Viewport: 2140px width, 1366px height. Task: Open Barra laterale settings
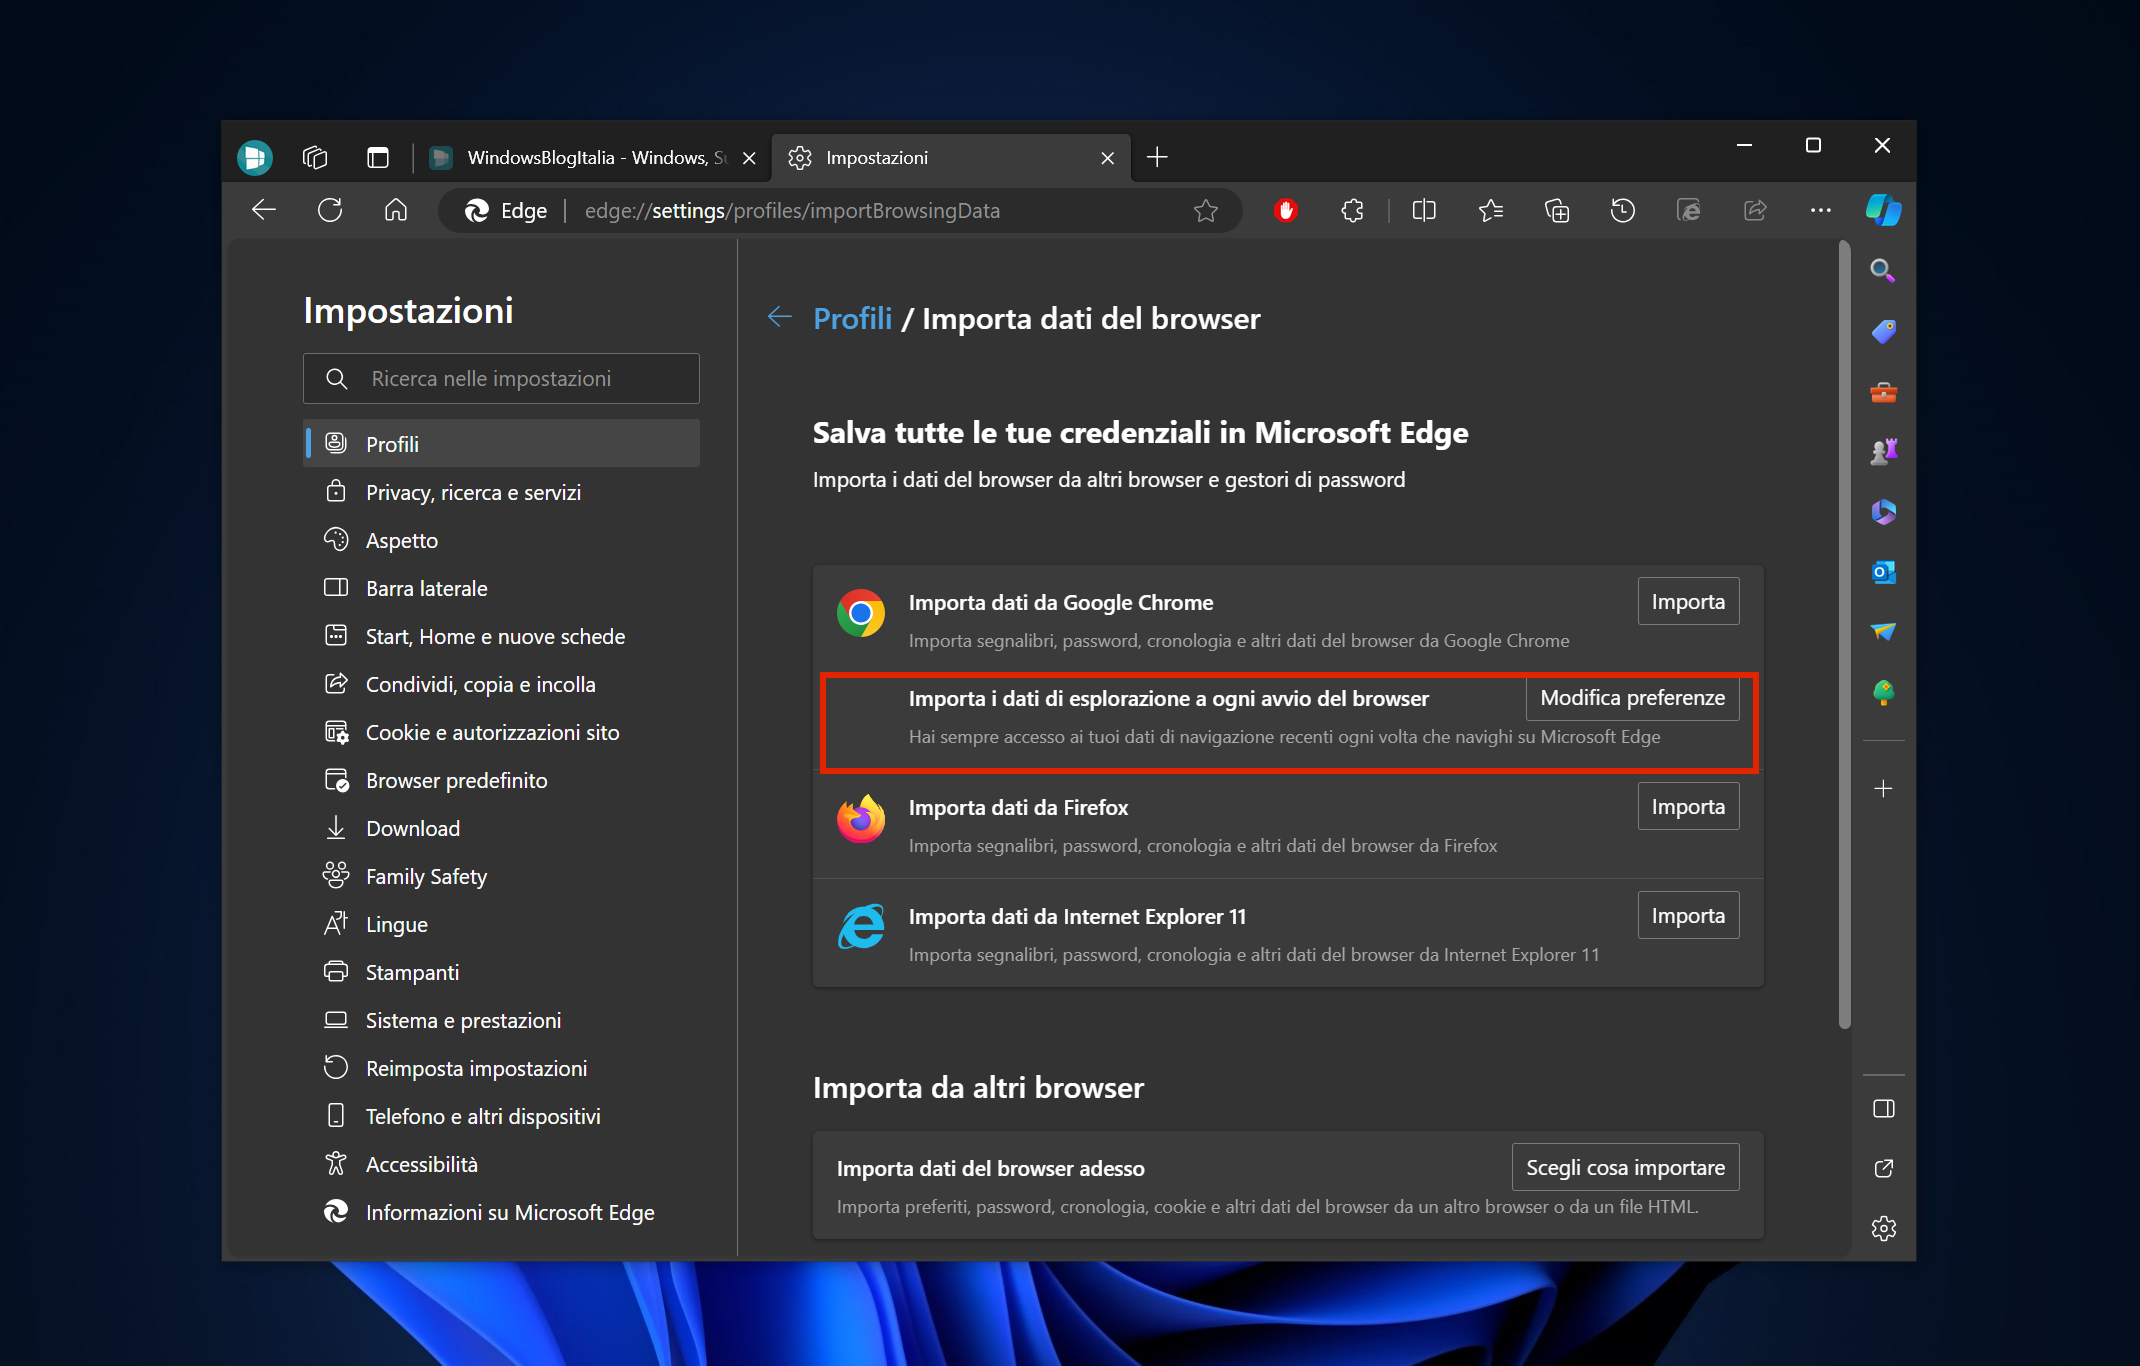coord(501,588)
